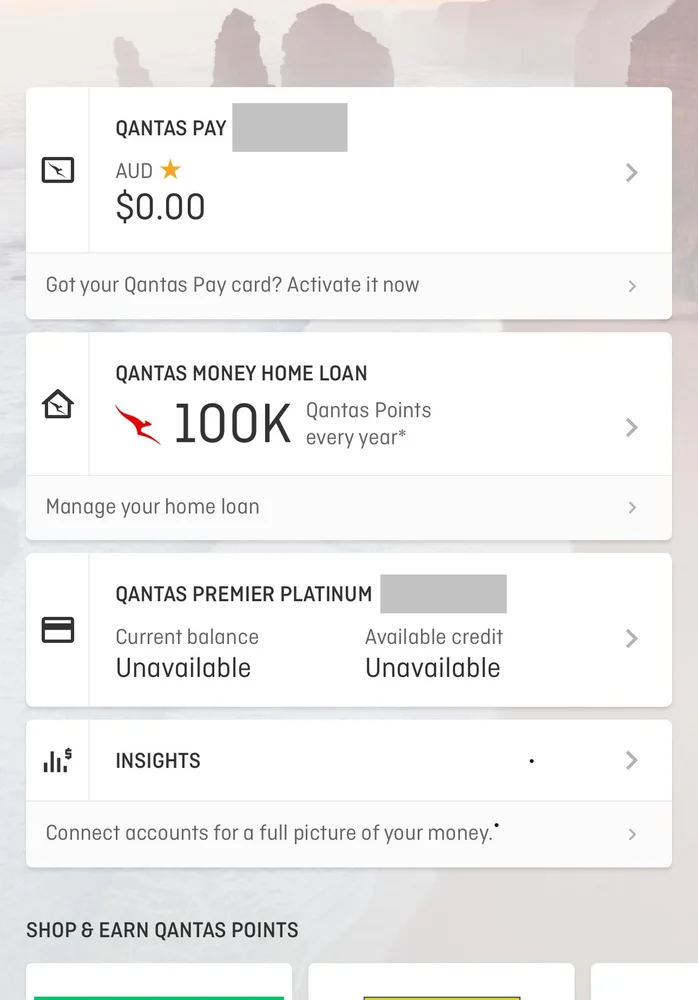The width and height of the screenshot is (698, 1000).
Task: Open Qantas Money Home Loan chevron
Action: (x=631, y=427)
